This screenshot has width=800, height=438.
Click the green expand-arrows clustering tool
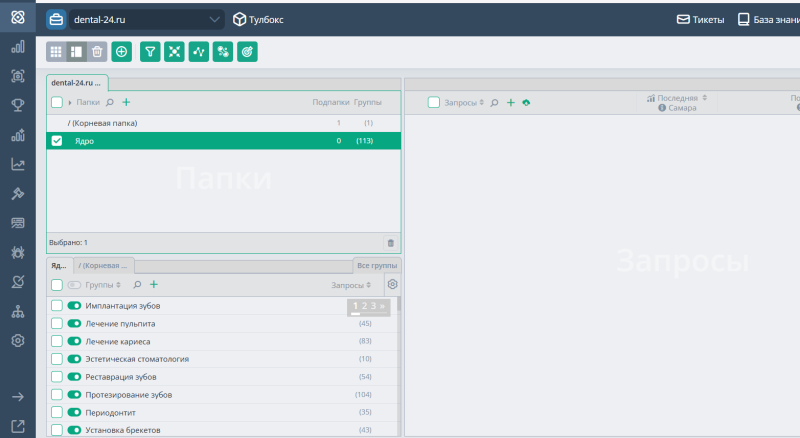(x=174, y=52)
